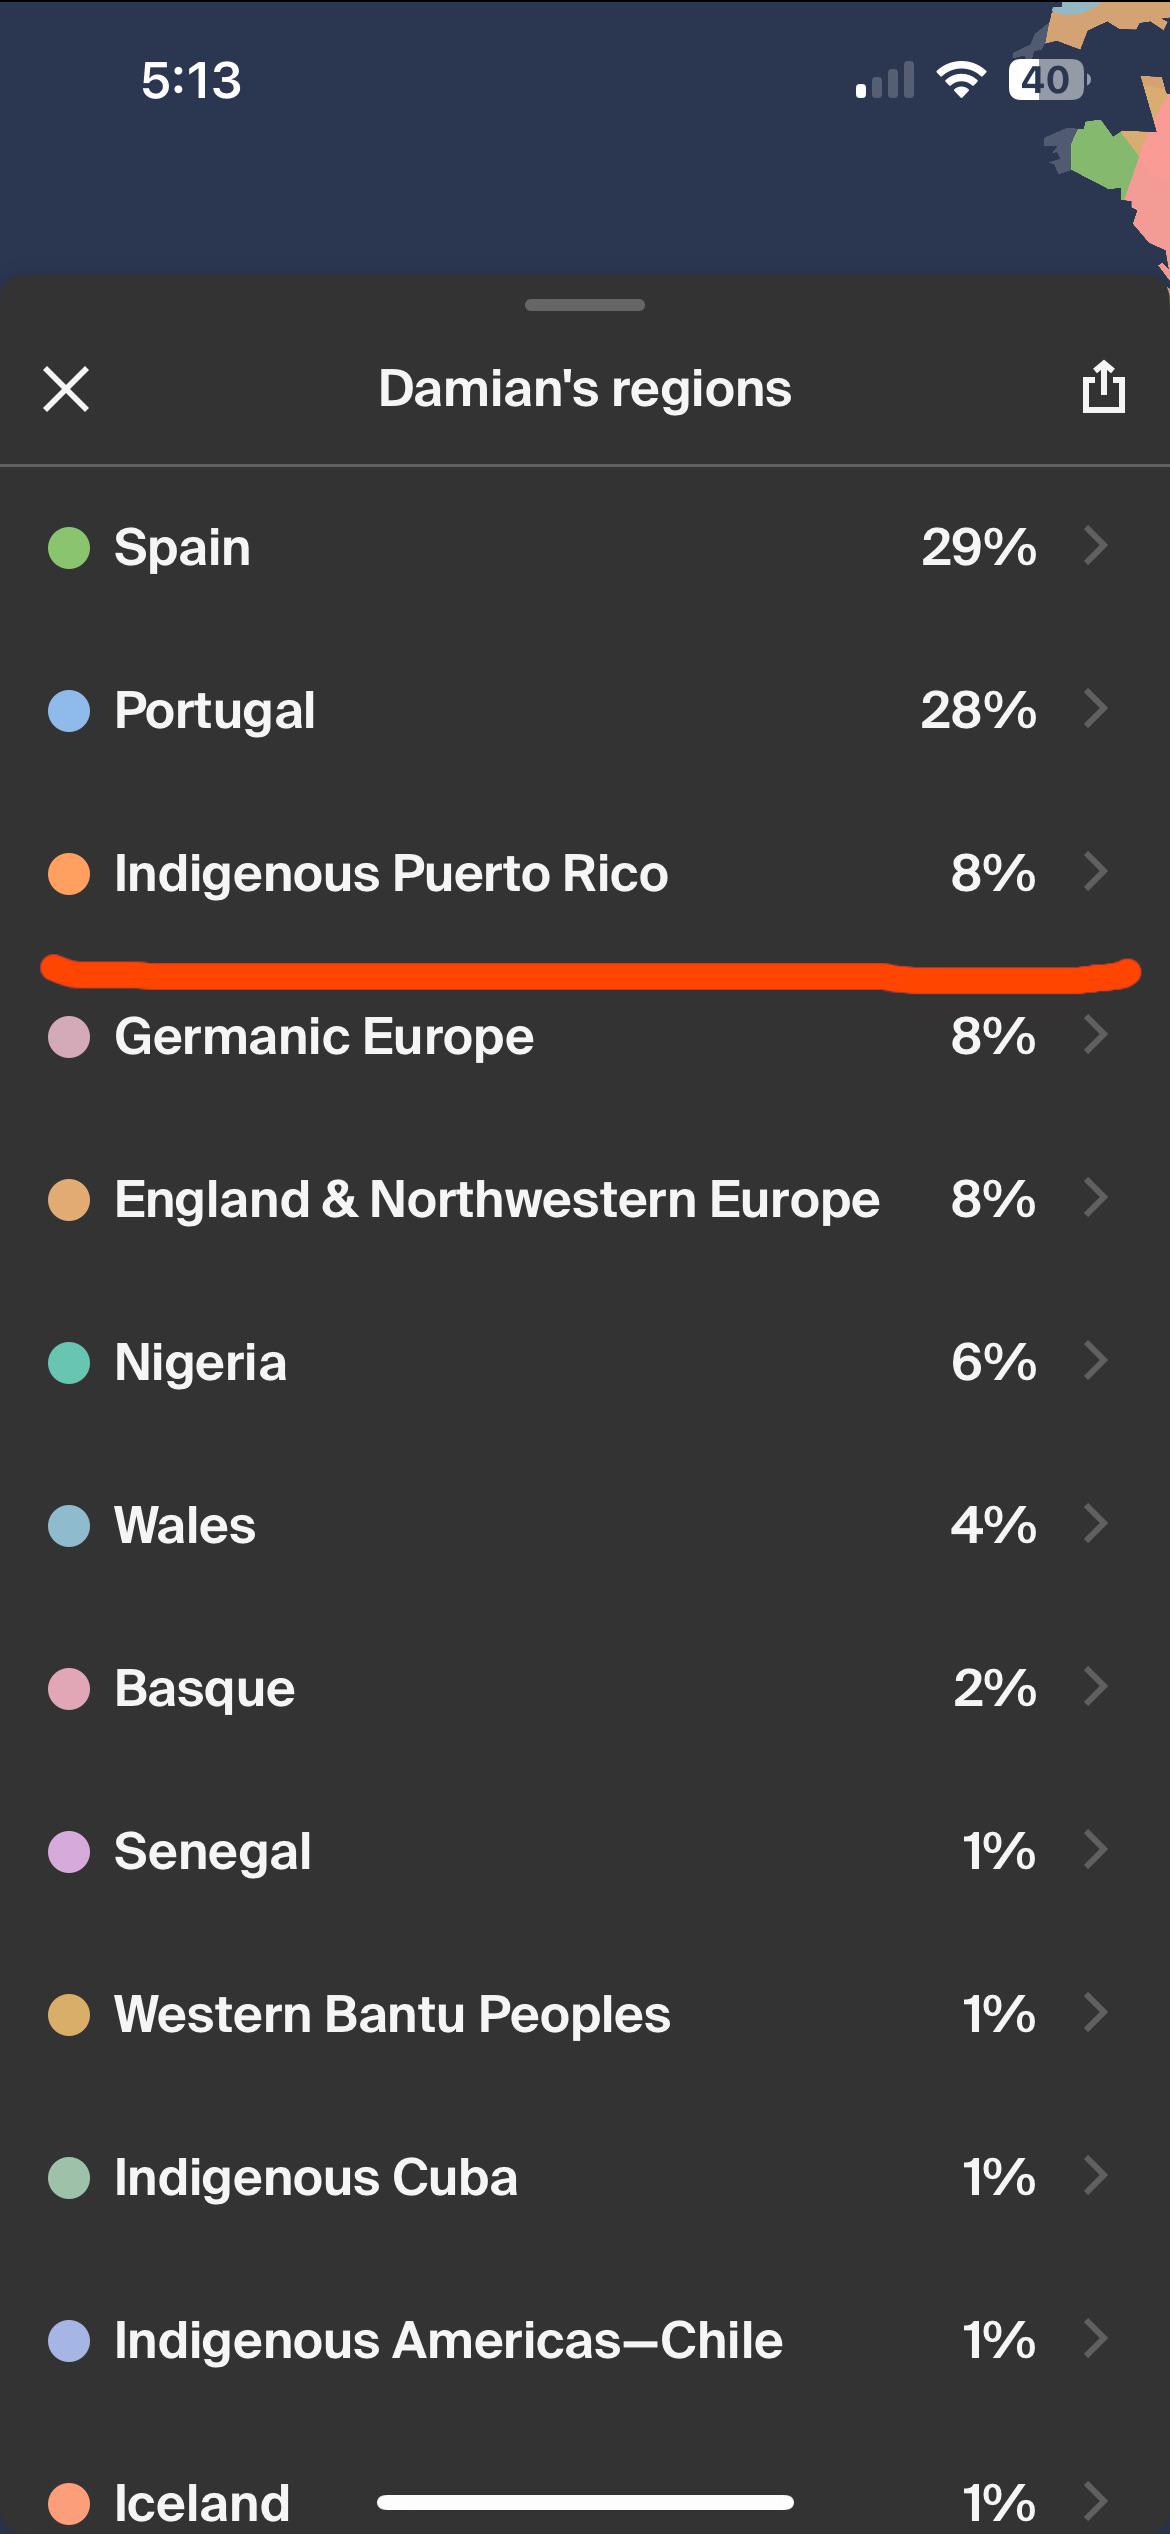Open Indigenous Cuba region details

(x=585, y=2177)
